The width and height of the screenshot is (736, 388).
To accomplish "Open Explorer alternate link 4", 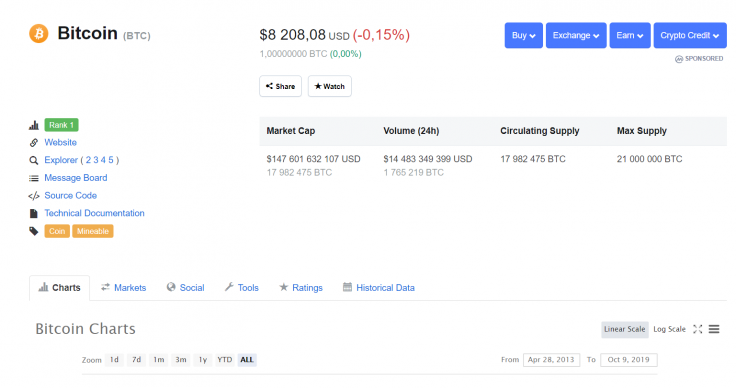I will (x=103, y=160).
